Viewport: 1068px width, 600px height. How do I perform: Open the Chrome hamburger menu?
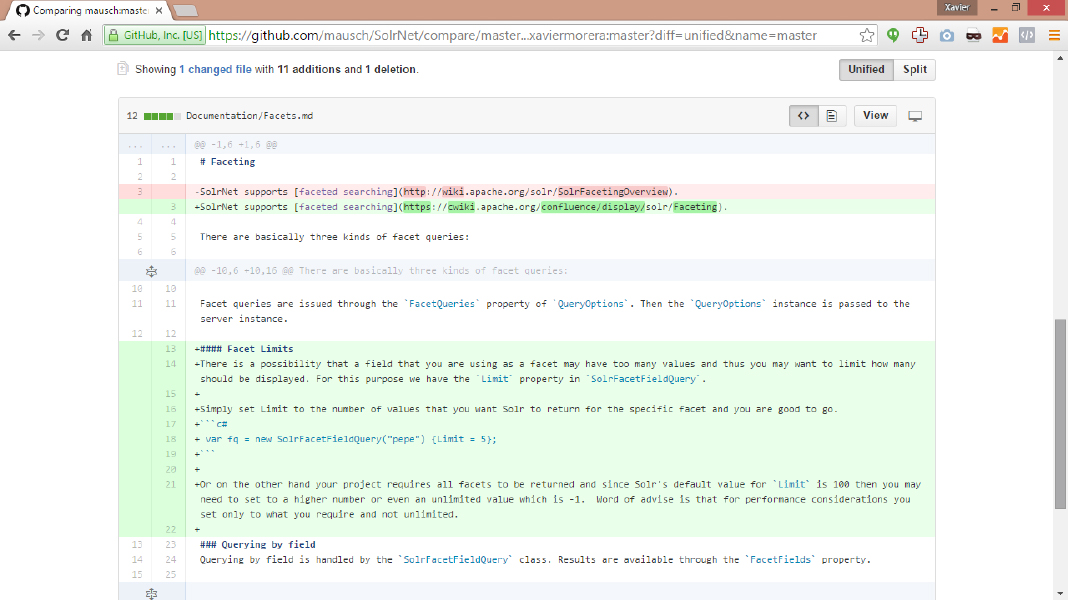(x=1053, y=35)
